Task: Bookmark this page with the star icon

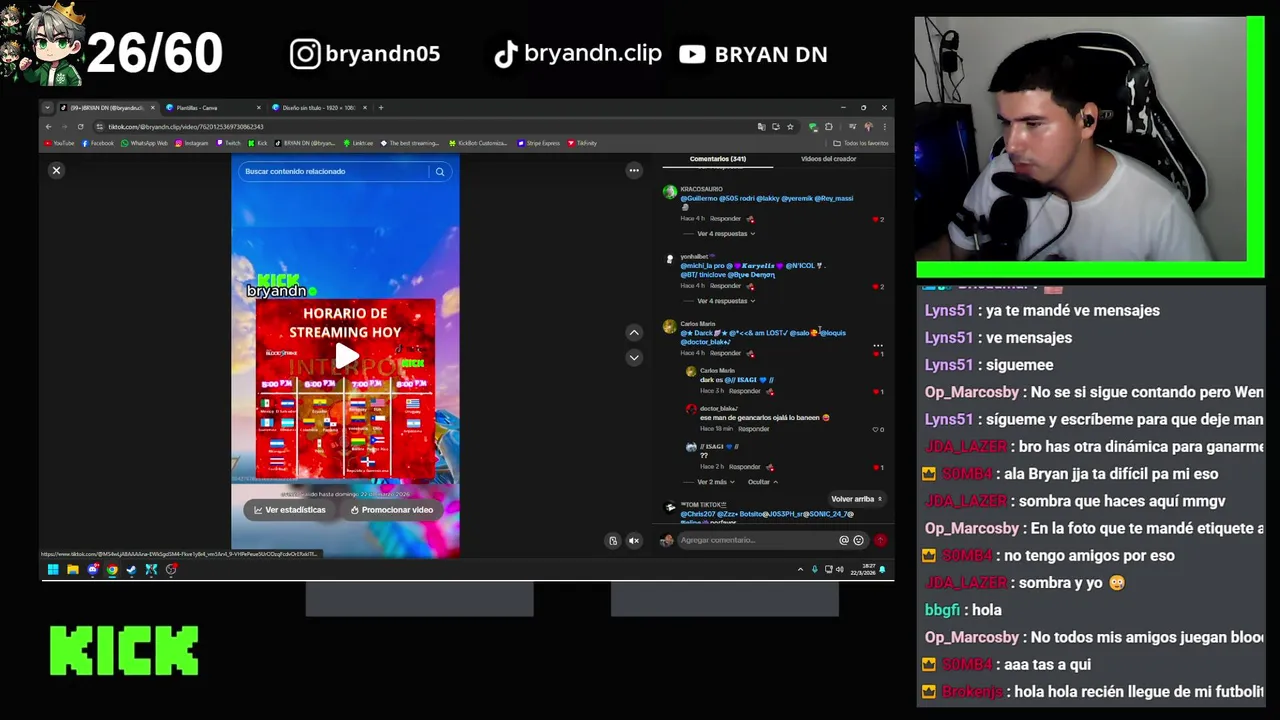Action: click(x=790, y=127)
